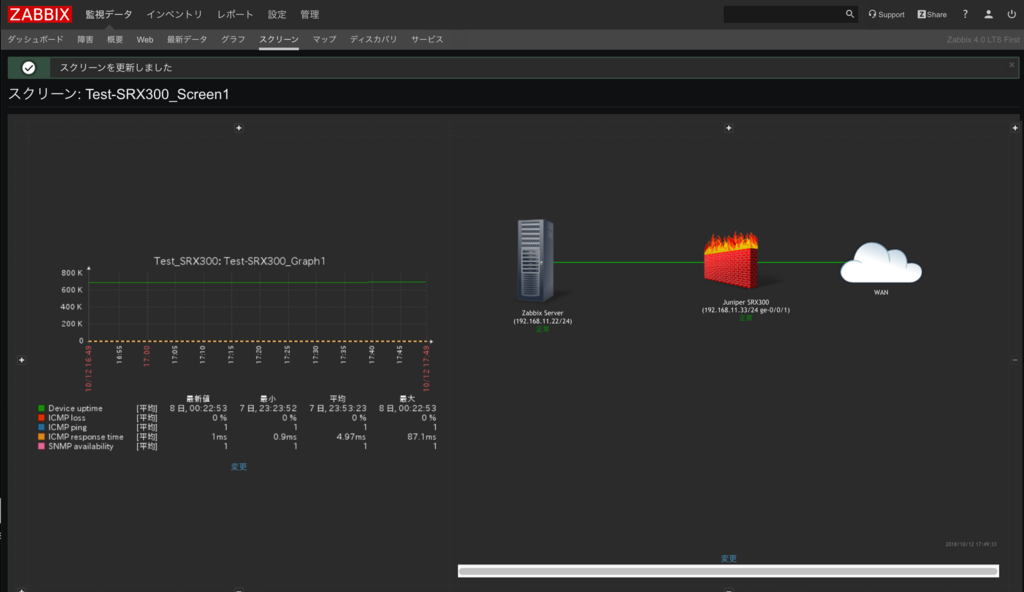The height and width of the screenshot is (592, 1024).
Task: Open the user profile icon
Action: pos(989,14)
